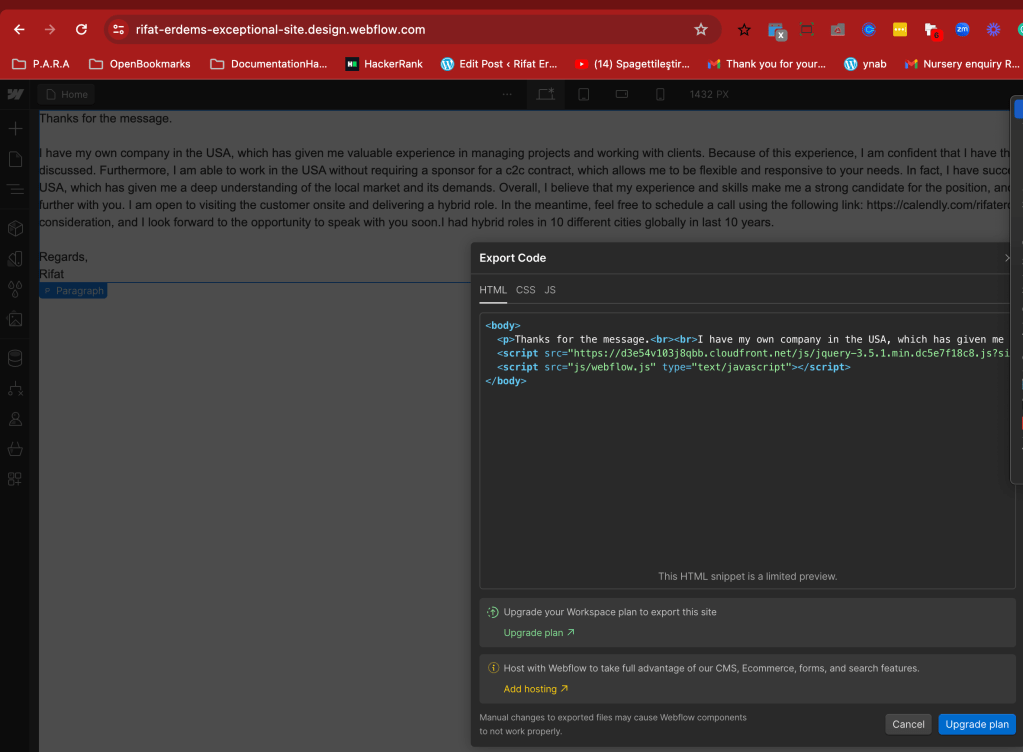Click the address bar URL
1023x752 pixels.
click(281, 29)
